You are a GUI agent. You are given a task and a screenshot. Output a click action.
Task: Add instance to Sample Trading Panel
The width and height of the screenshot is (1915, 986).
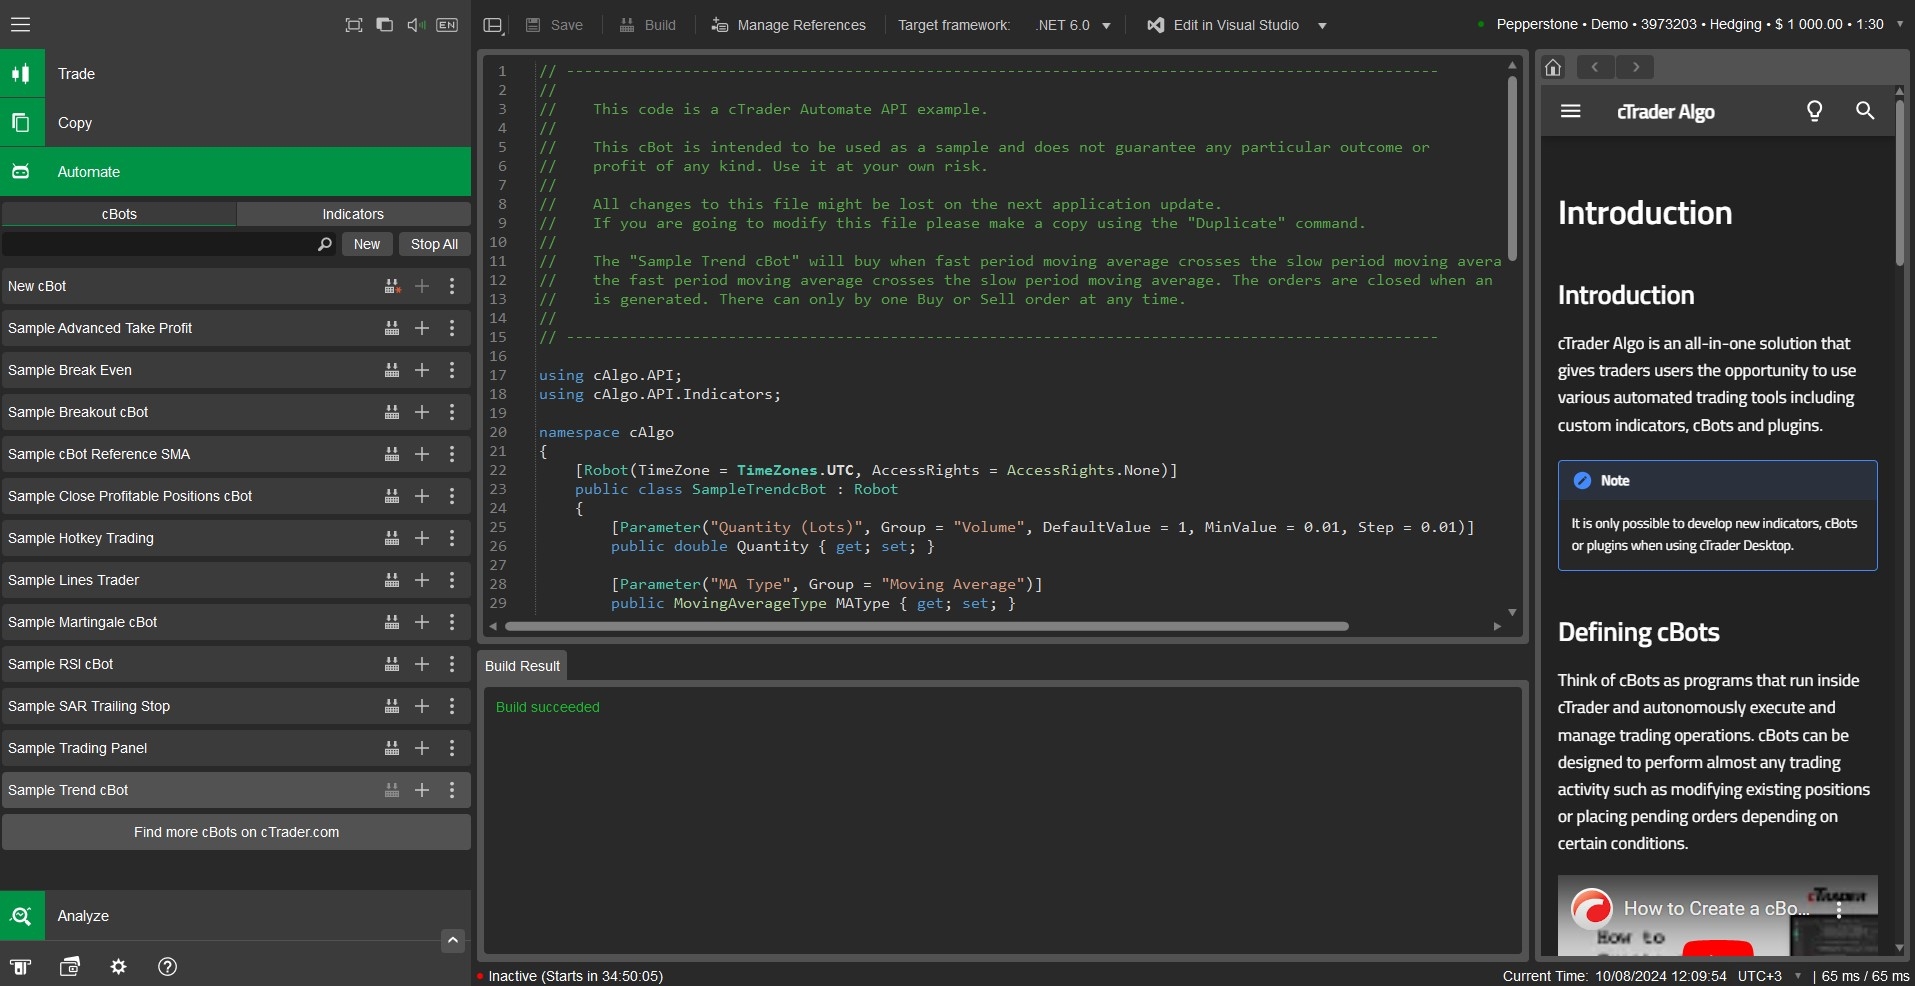(x=422, y=748)
